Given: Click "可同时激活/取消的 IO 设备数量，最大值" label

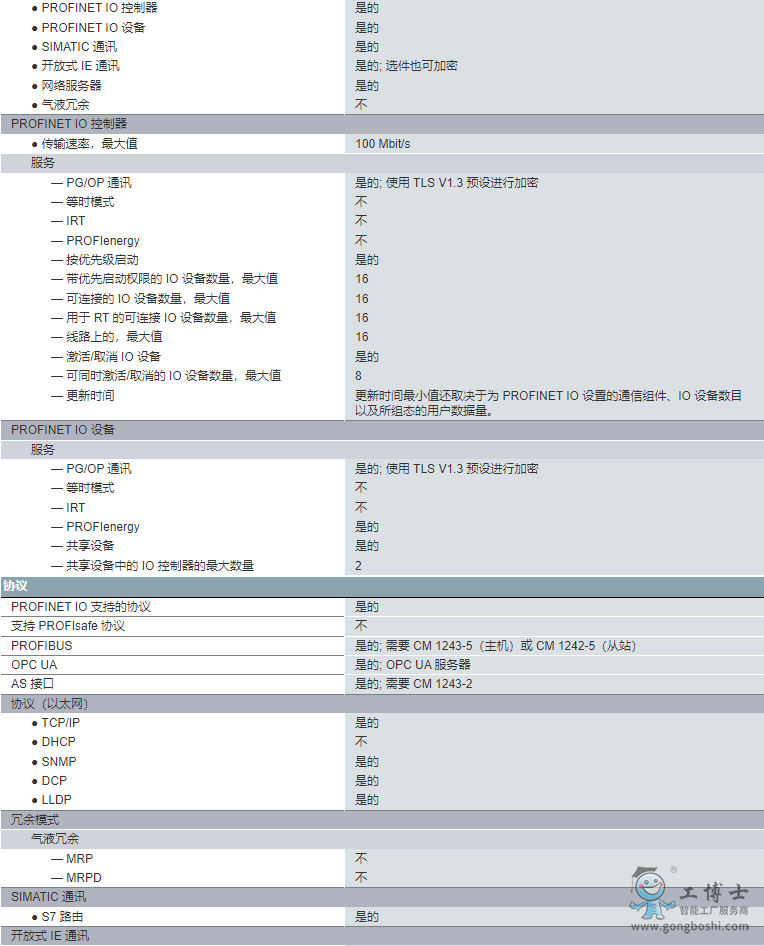Looking at the screenshot, I should click(x=173, y=376).
